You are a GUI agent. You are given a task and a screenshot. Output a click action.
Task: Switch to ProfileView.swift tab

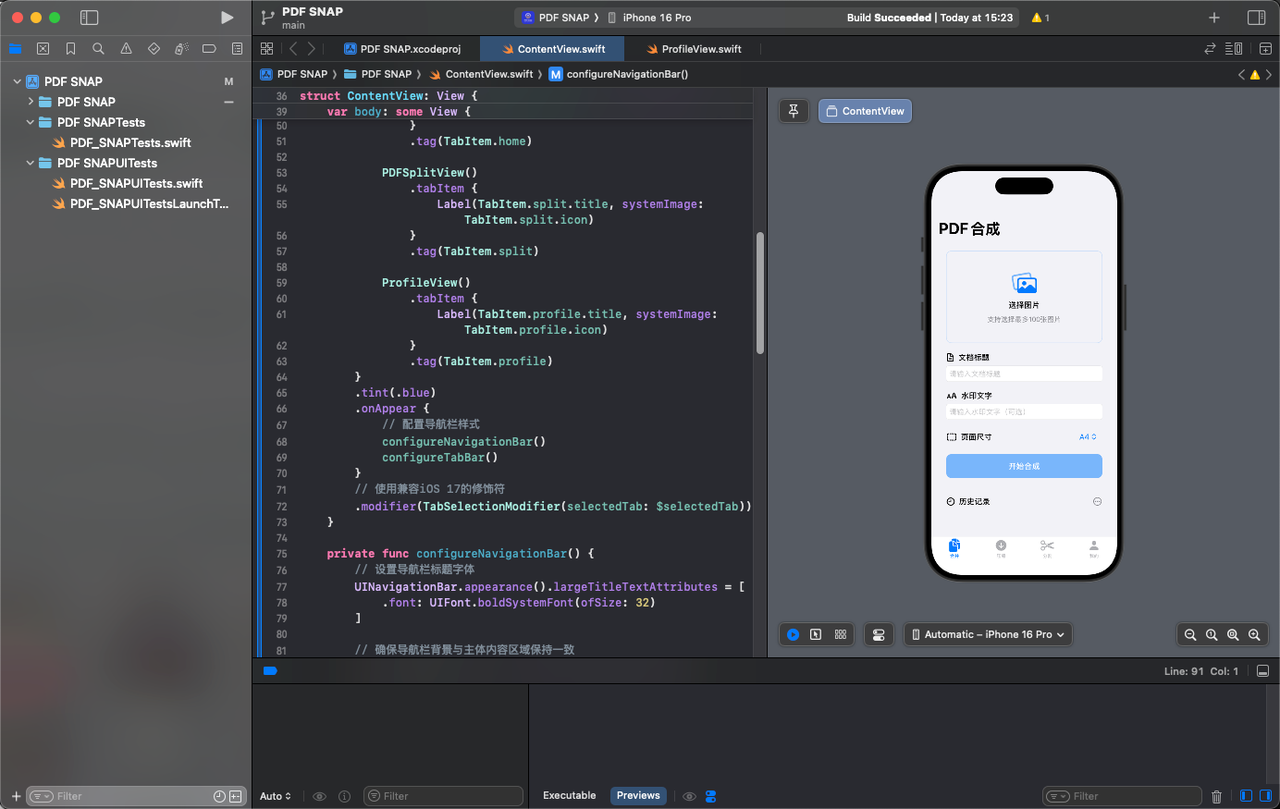tap(693, 49)
